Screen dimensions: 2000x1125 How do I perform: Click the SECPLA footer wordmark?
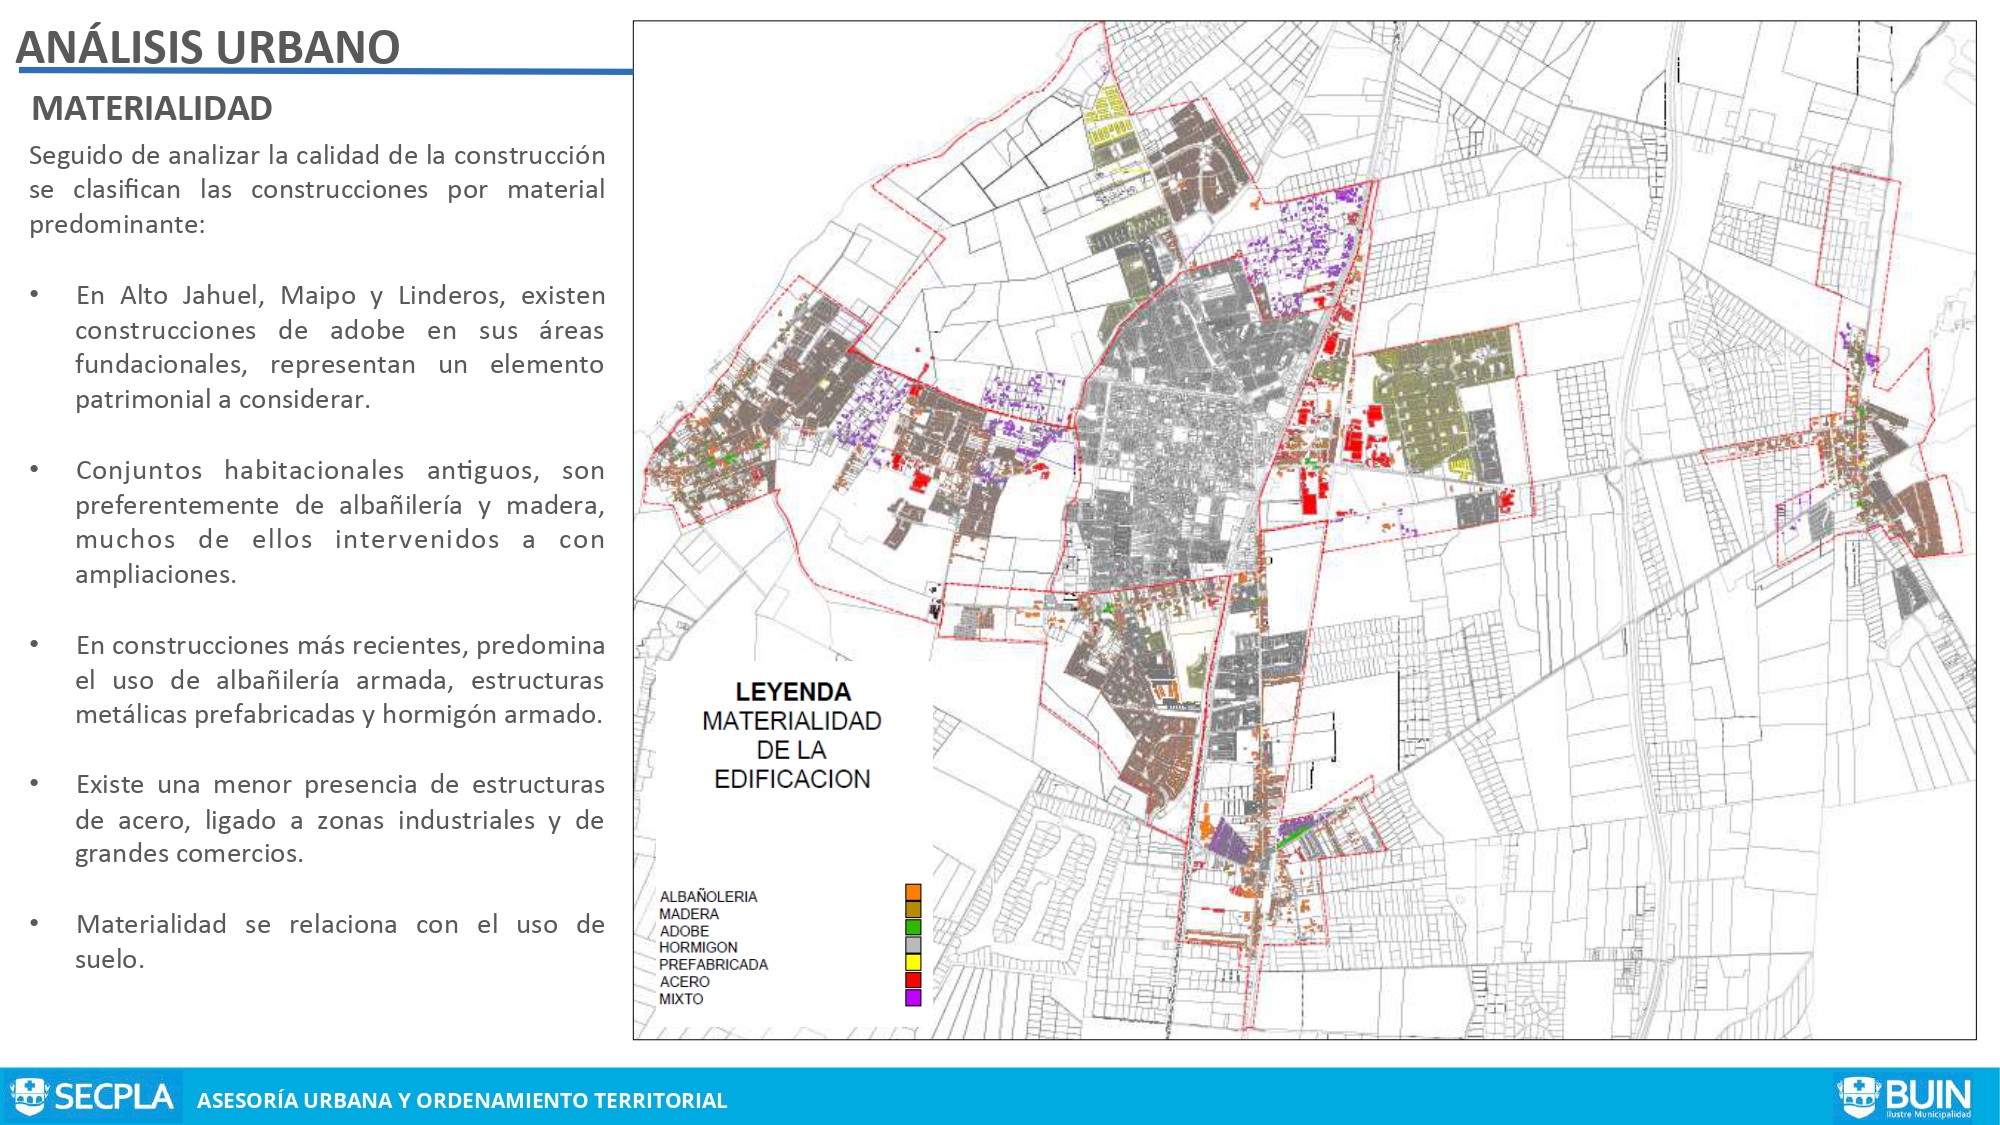(114, 1097)
